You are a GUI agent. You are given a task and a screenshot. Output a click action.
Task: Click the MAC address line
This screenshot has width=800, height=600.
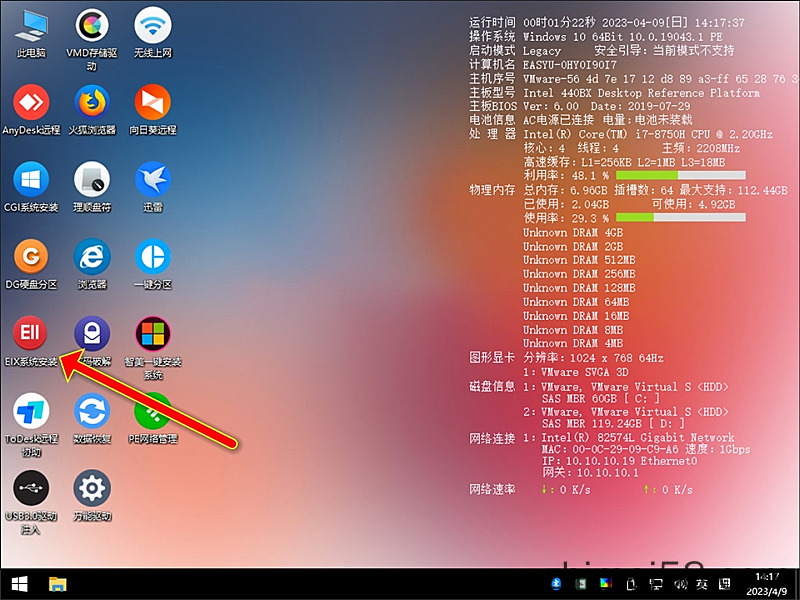tap(646, 449)
